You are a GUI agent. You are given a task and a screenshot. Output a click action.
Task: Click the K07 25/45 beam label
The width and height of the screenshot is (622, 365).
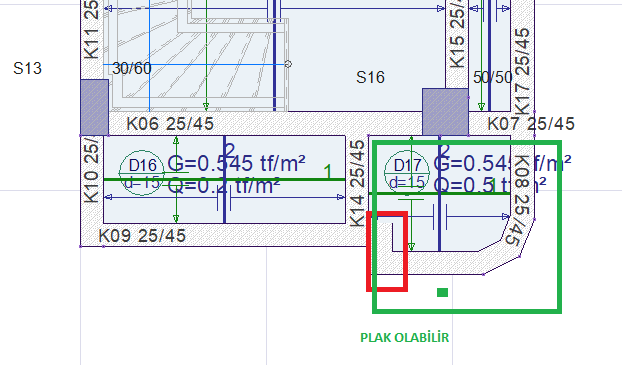[531, 124]
